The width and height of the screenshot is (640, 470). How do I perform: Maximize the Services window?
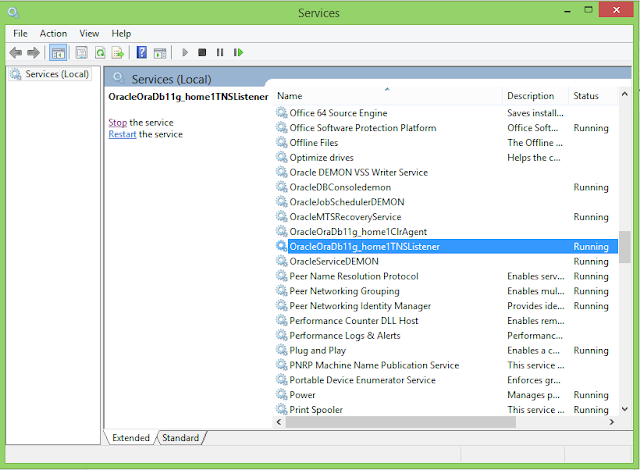(588, 10)
